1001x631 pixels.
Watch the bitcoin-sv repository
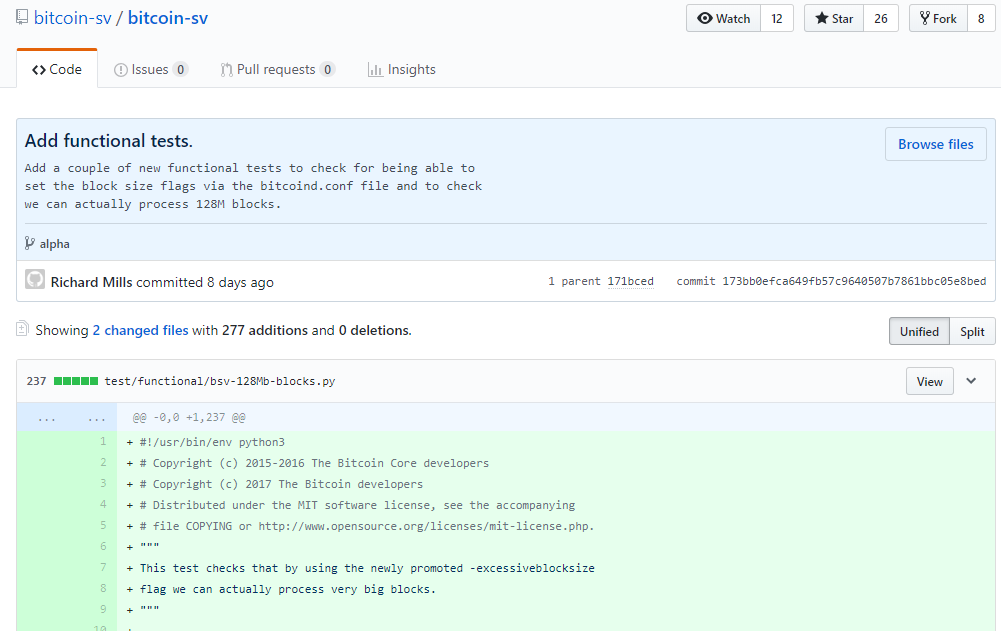pyautogui.click(x=723, y=19)
